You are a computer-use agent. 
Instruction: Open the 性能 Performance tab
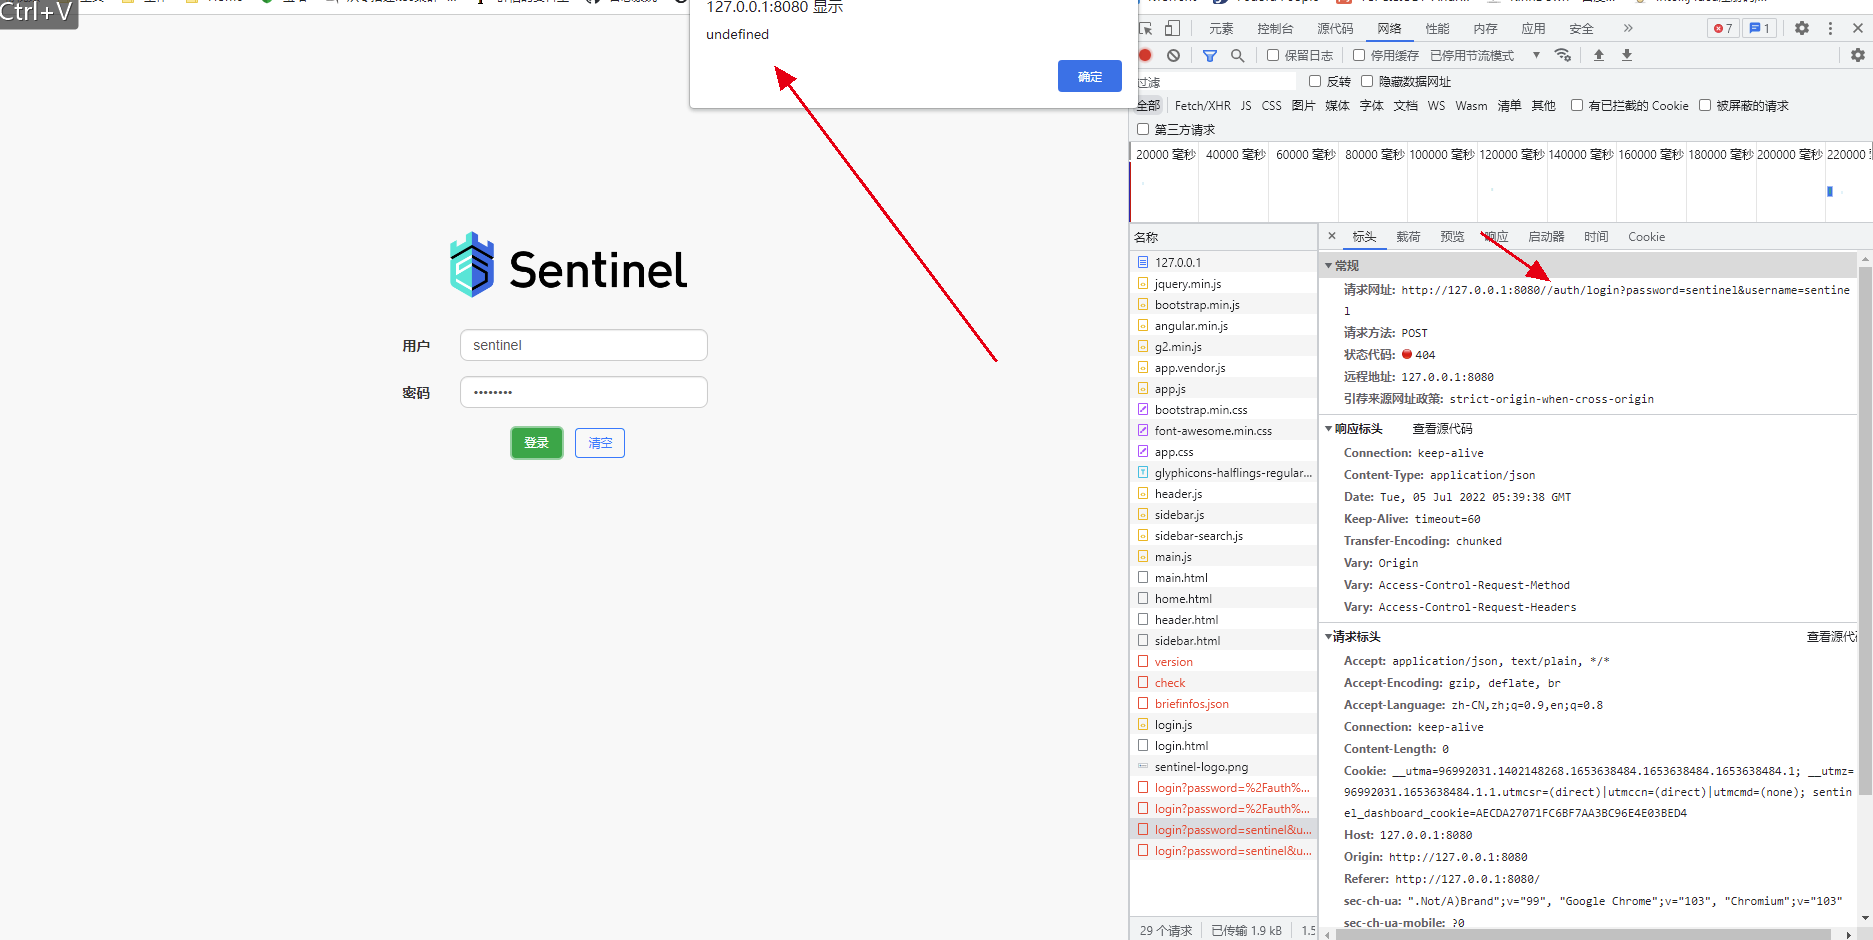coord(1437,28)
